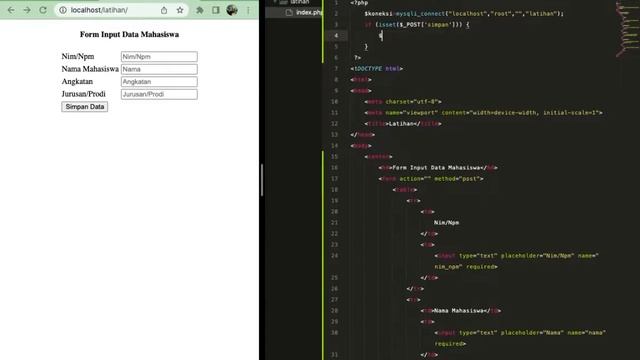Click the meta charset="utf-8" code line

(403, 102)
